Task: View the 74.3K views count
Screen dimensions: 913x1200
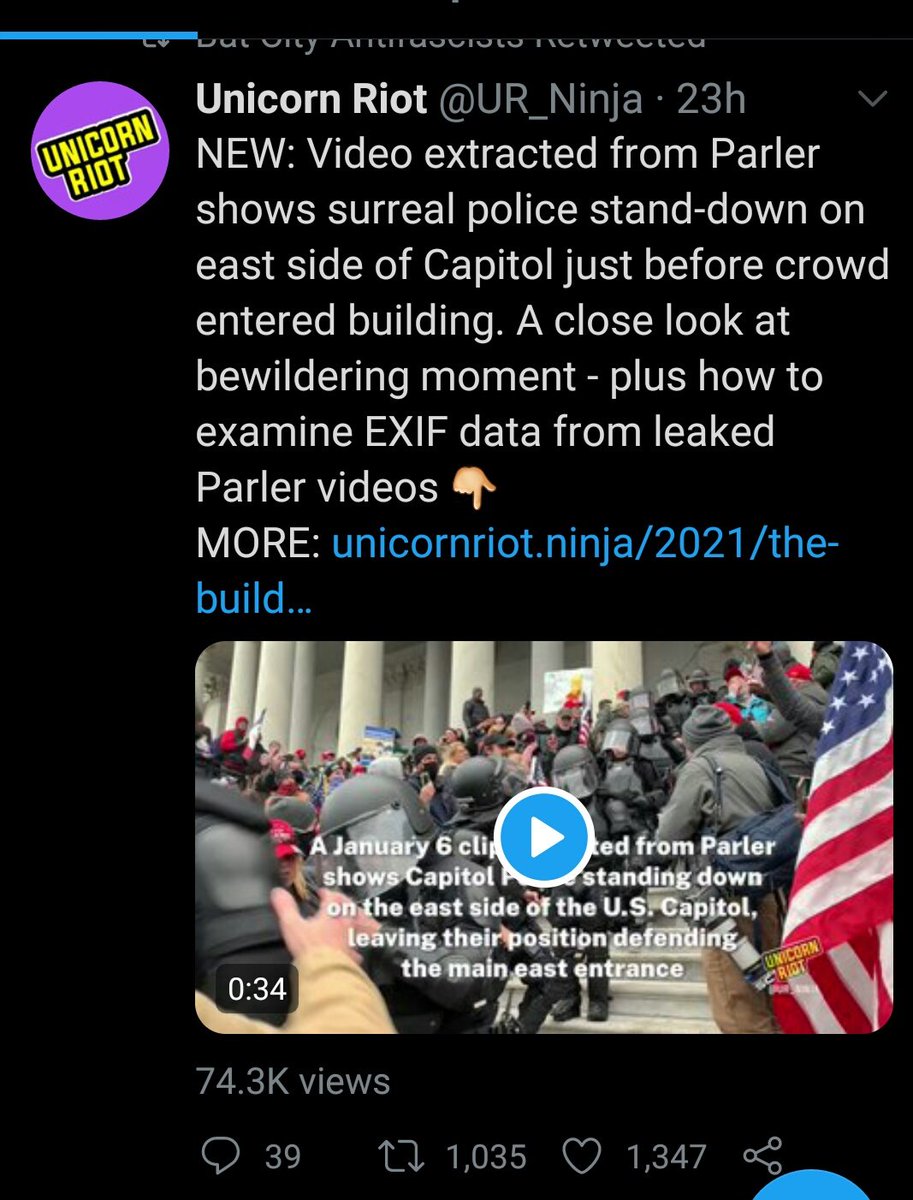Action: (292, 1081)
